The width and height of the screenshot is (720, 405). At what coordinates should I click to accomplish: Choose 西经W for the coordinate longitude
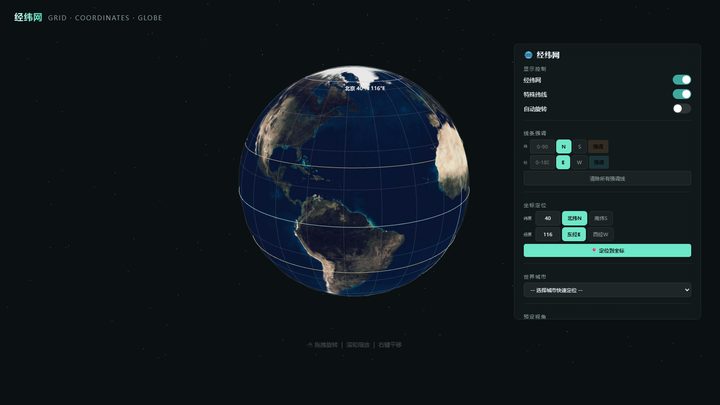coord(601,234)
